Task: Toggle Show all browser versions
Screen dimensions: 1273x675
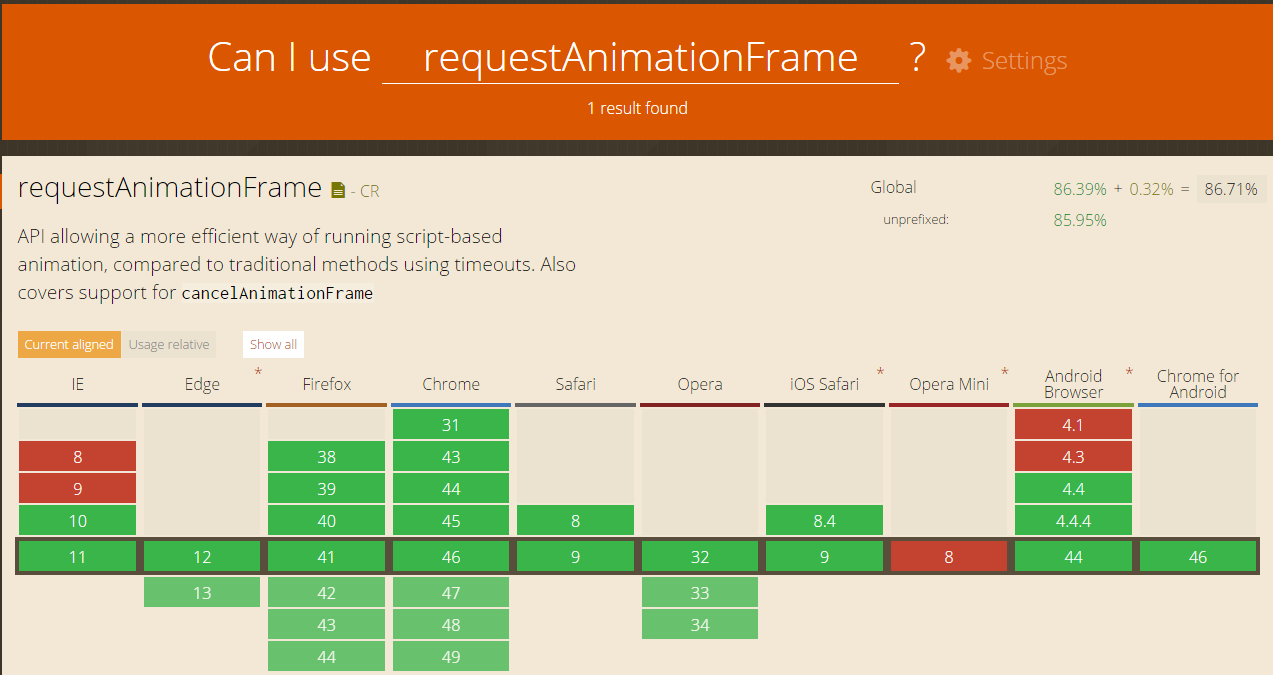Action: pos(272,343)
